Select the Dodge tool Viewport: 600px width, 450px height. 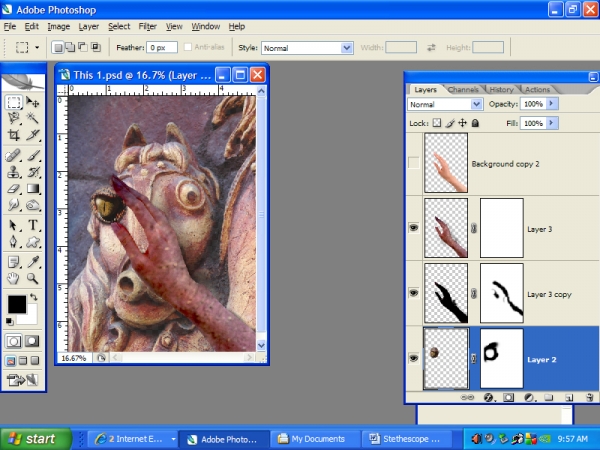tap(33, 205)
